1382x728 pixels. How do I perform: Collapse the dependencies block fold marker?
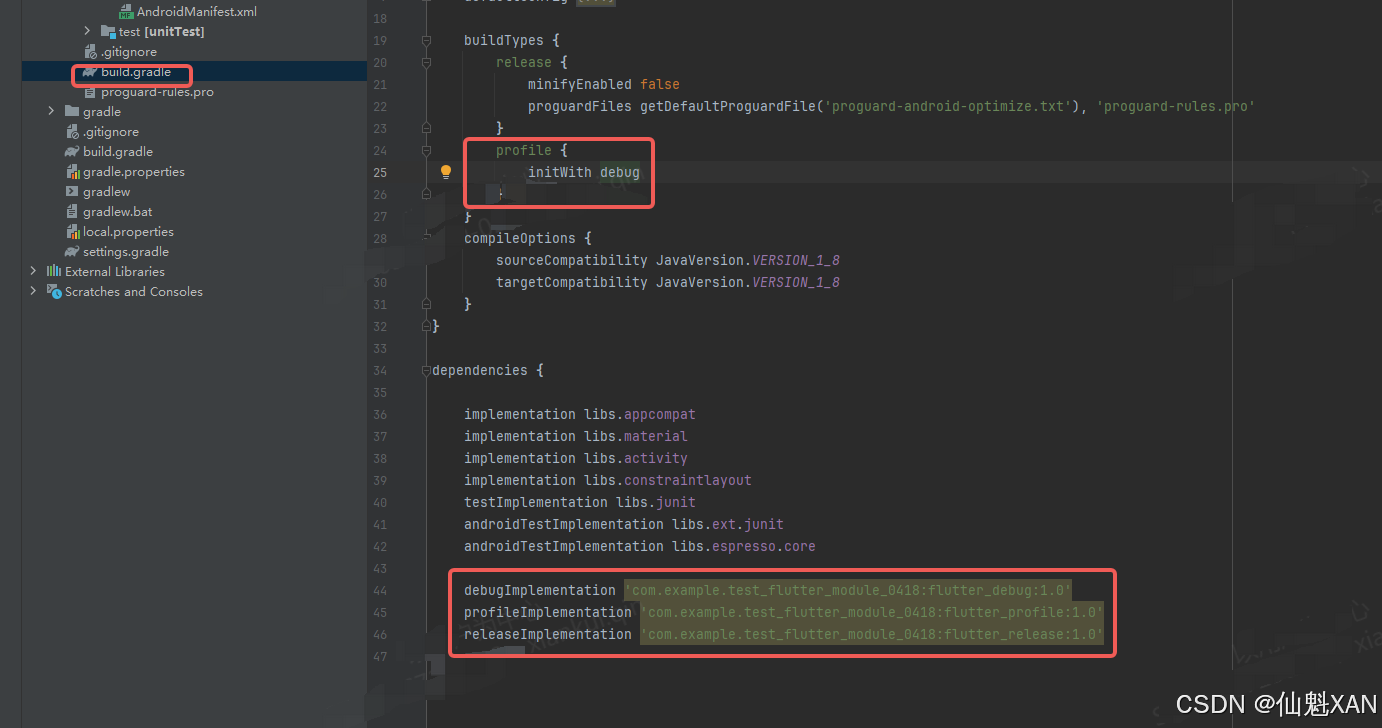pyautogui.click(x=424, y=370)
